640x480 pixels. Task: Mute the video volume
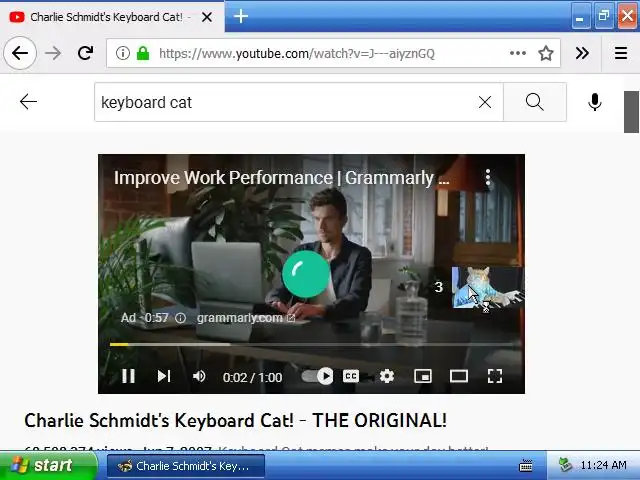tap(199, 376)
